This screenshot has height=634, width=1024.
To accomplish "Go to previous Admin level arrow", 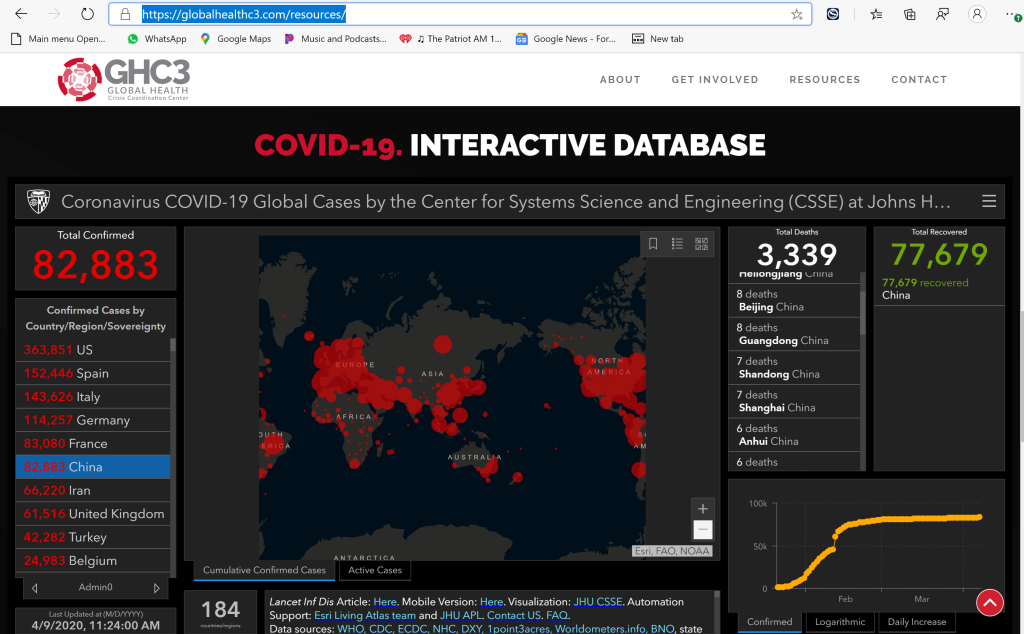I will (35, 588).
